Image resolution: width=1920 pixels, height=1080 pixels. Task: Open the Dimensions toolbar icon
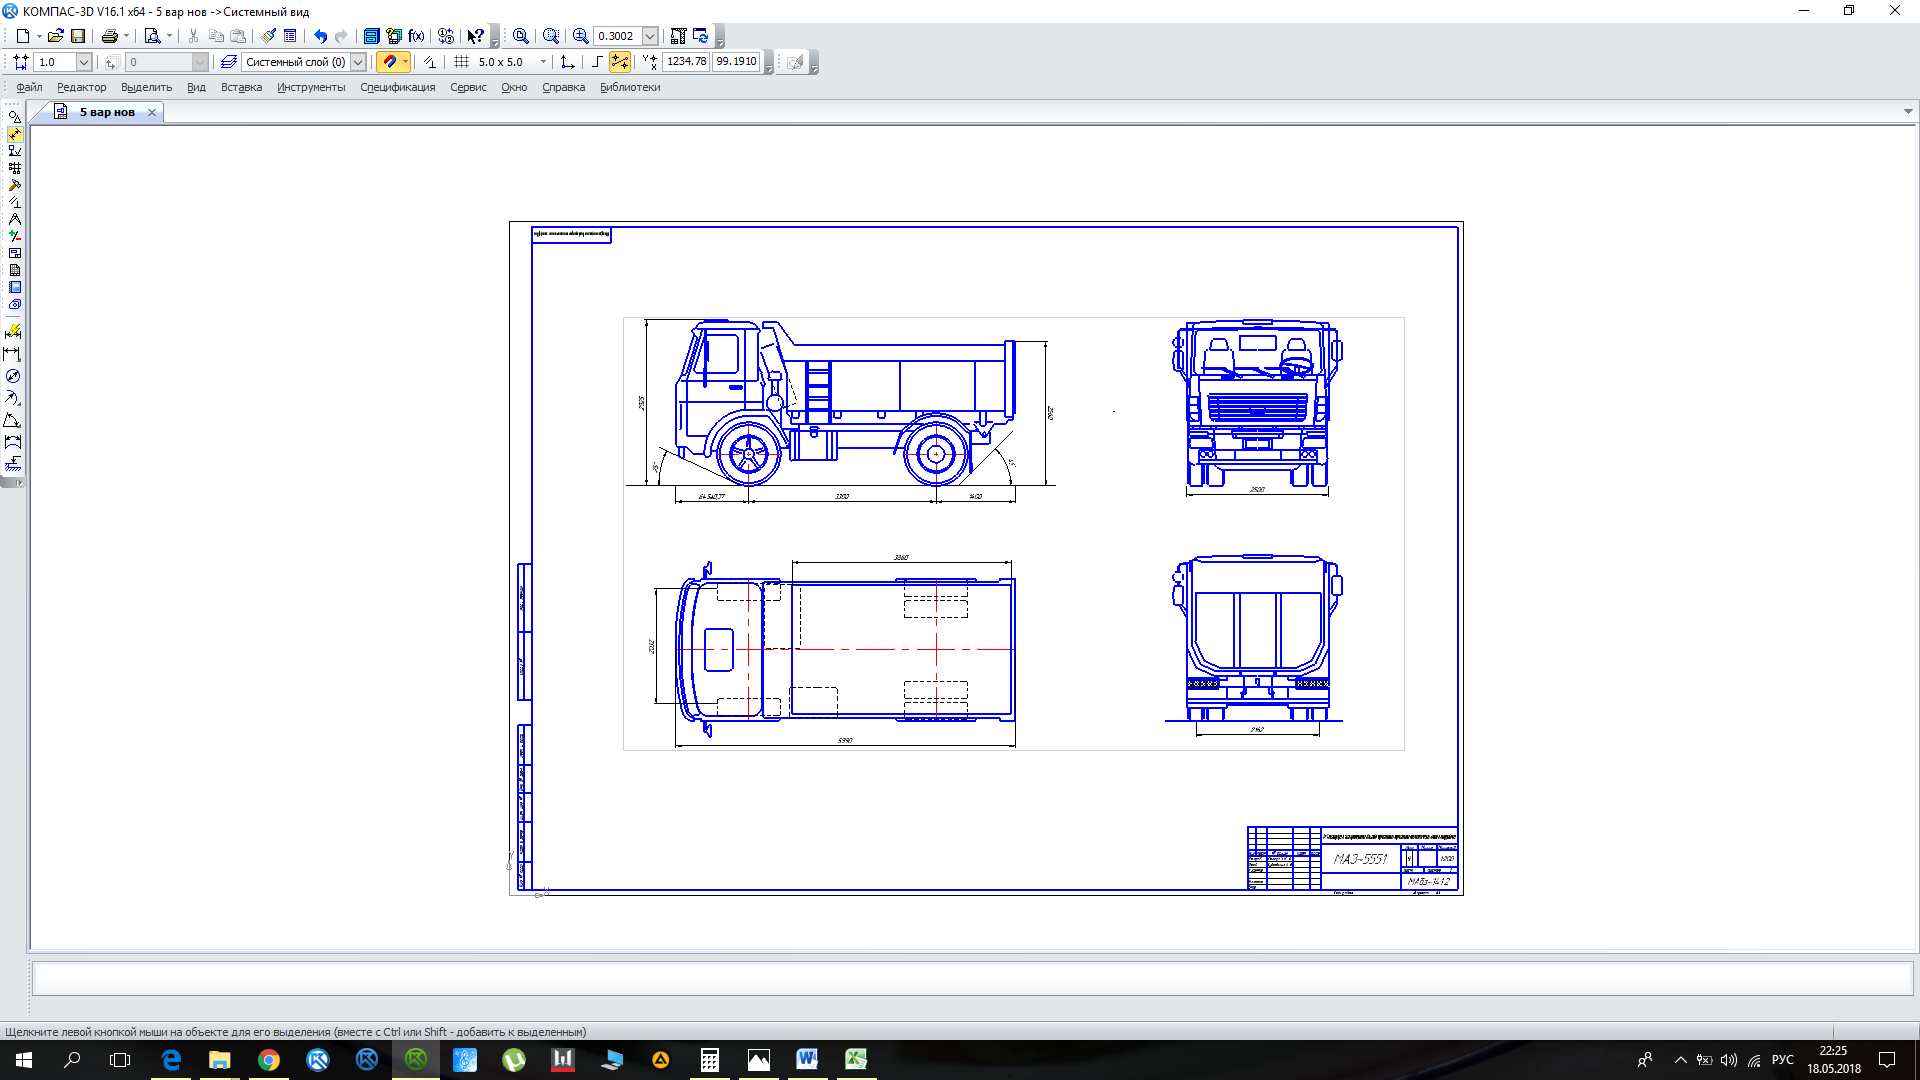(14, 134)
